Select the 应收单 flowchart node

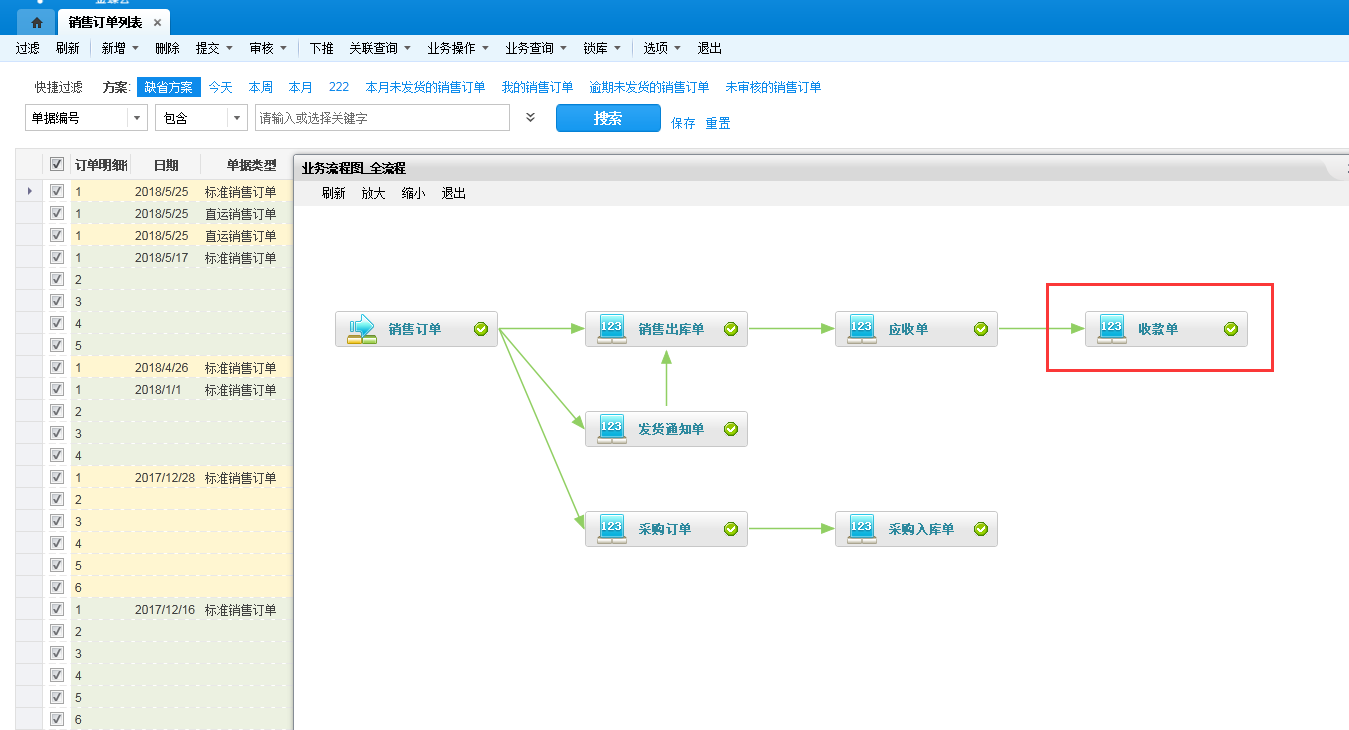(916, 329)
